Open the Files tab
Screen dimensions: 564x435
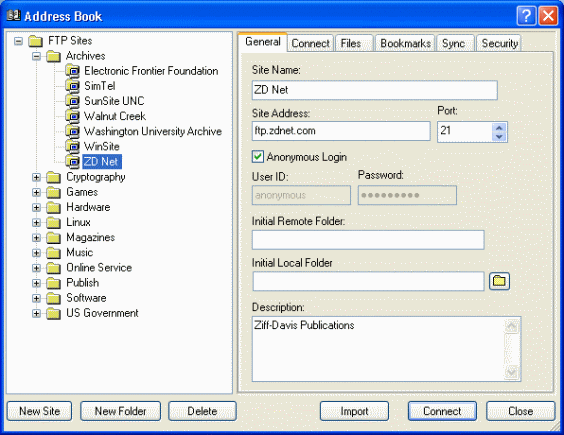point(354,44)
